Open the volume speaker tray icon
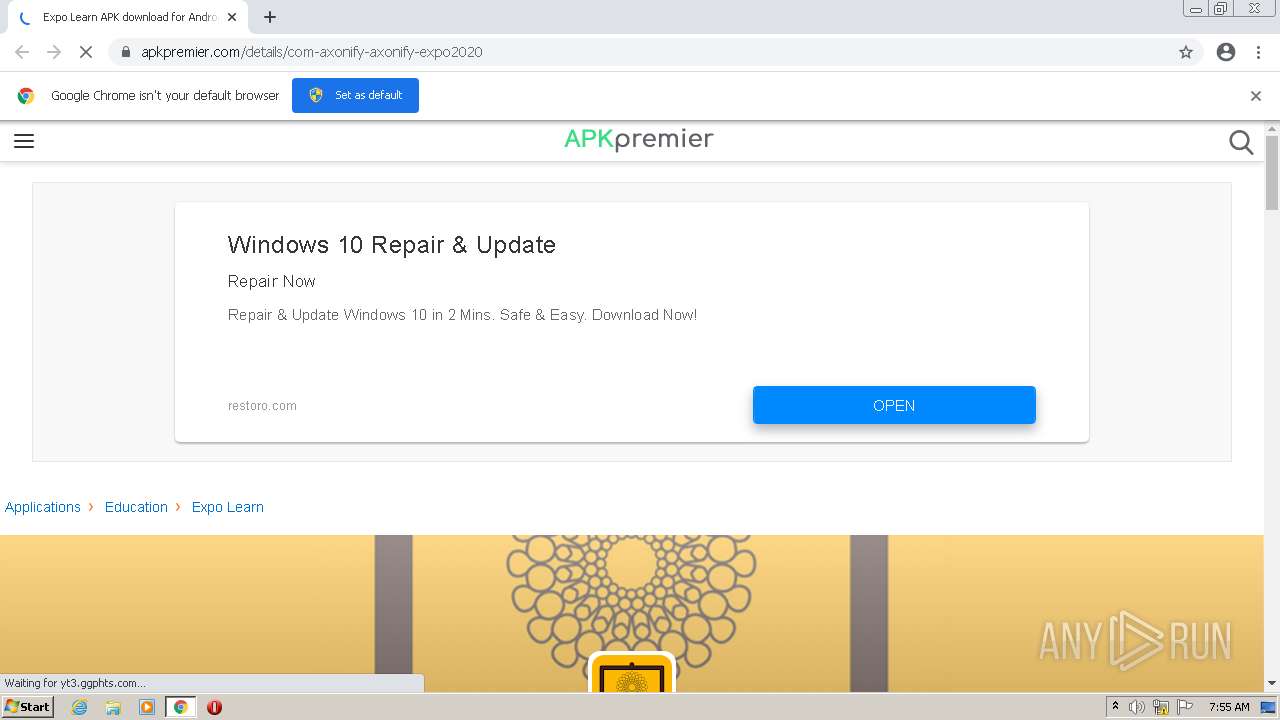1280x720 pixels. point(1137,707)
